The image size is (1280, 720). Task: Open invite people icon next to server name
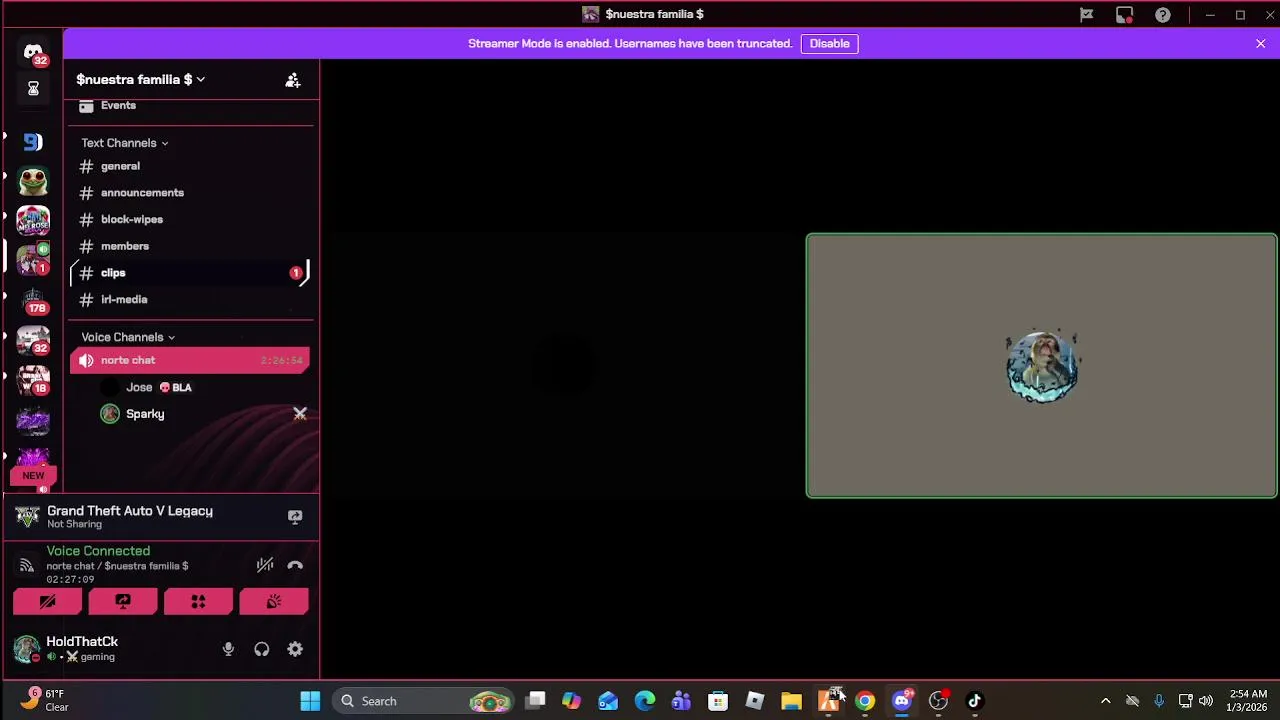click(x=293, y=80)
